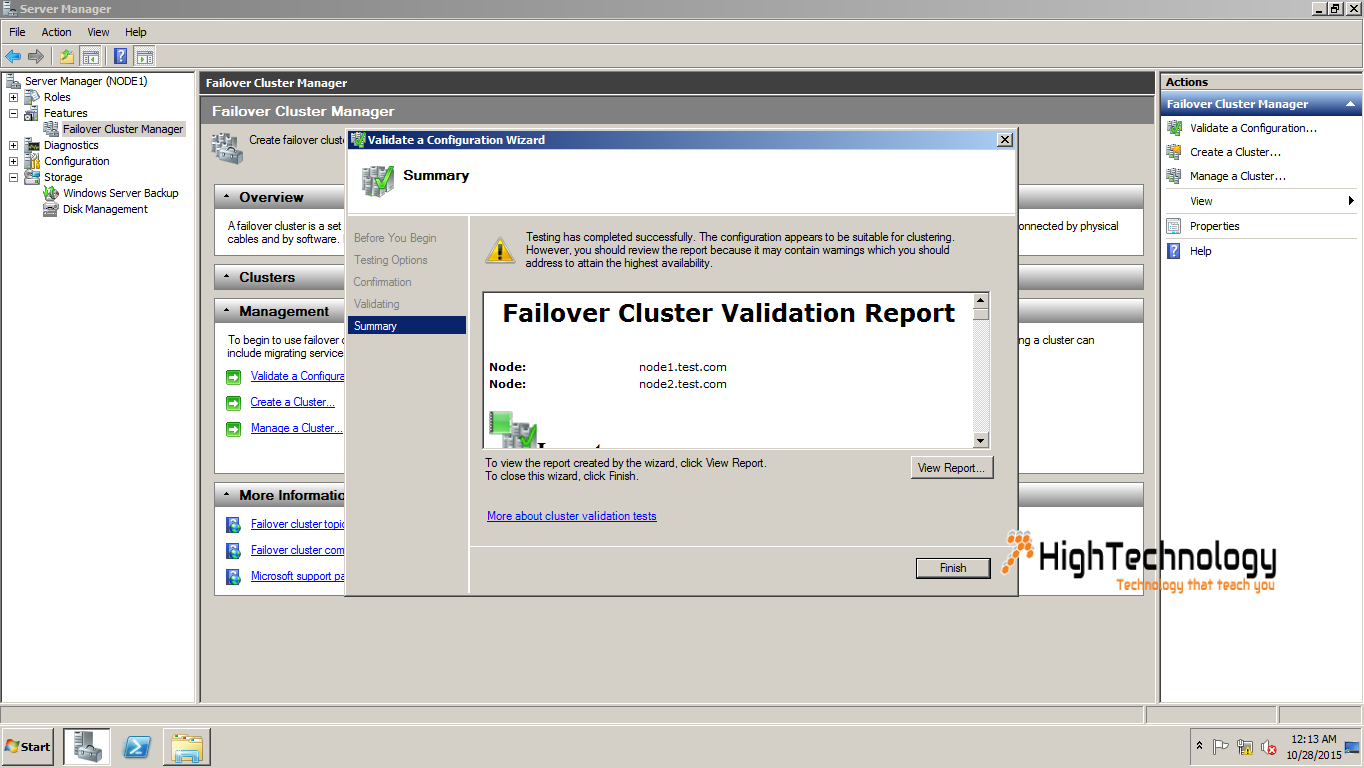Open the Failover cluster topics link
The image size is (1364, 768).
click(297, 524)
